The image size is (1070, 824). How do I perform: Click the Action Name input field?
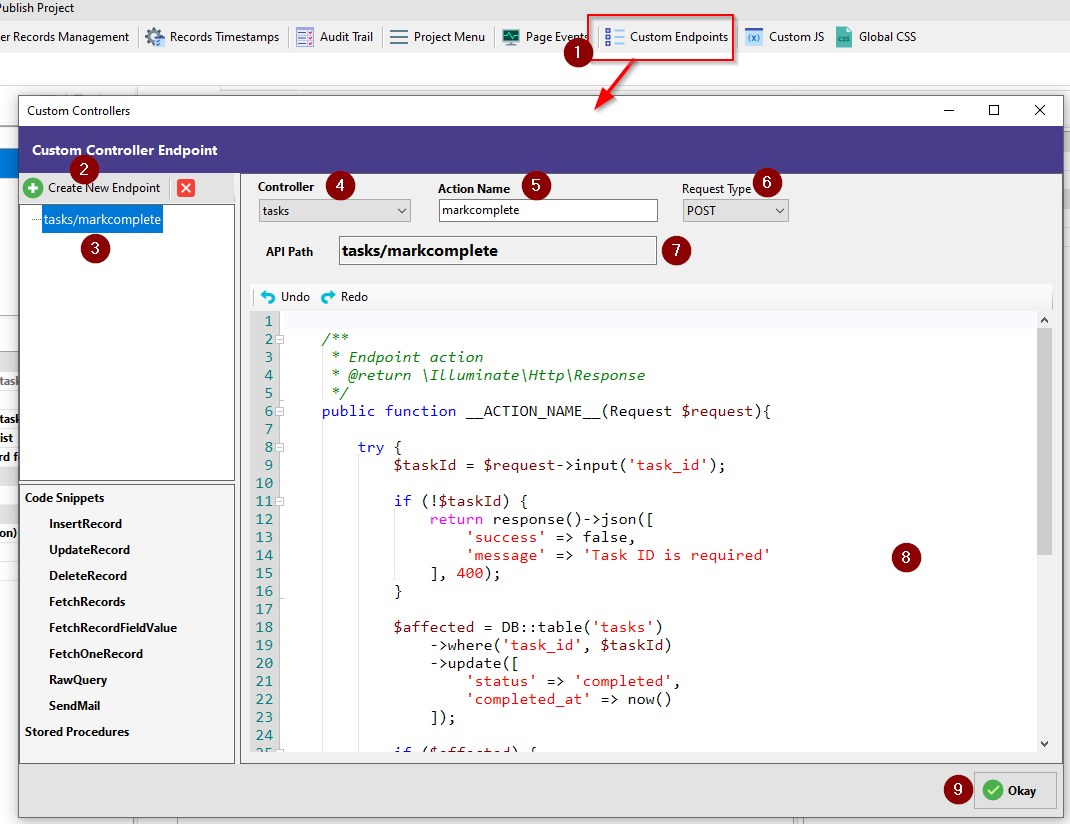point(547,210)
